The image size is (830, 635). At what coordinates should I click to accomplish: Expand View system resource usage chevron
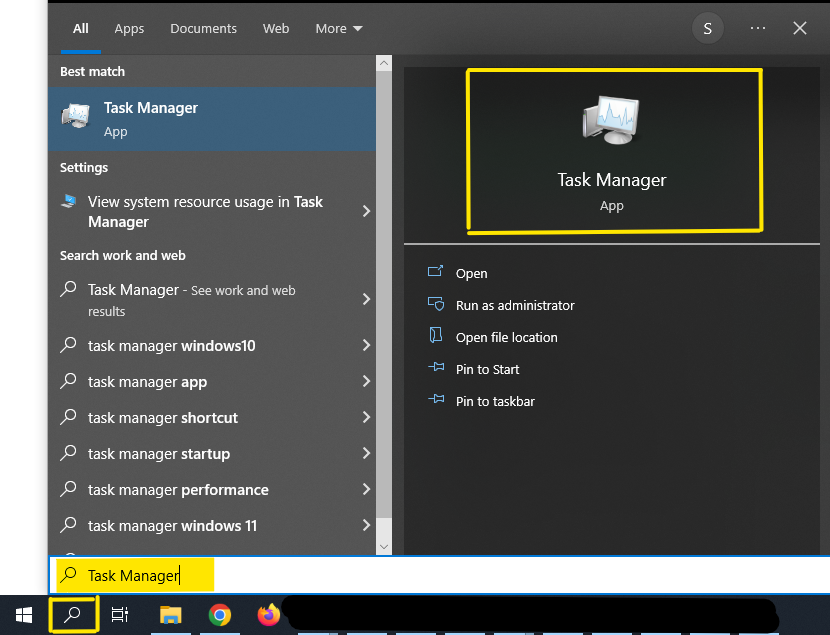(x=366, y=211)
